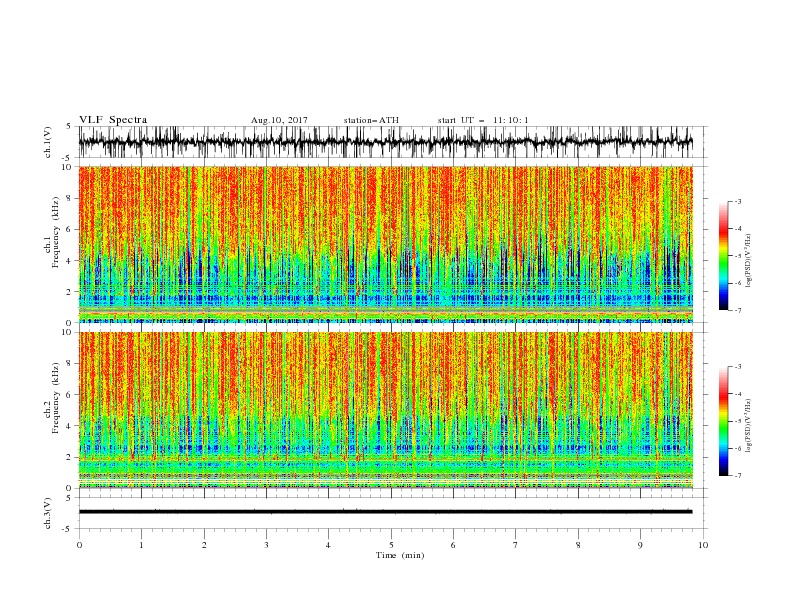Click the ch.2 spectrogram color scale bar
Viewport: 792px width, 612px height.
pyautogui.click(x=723, y=421)
